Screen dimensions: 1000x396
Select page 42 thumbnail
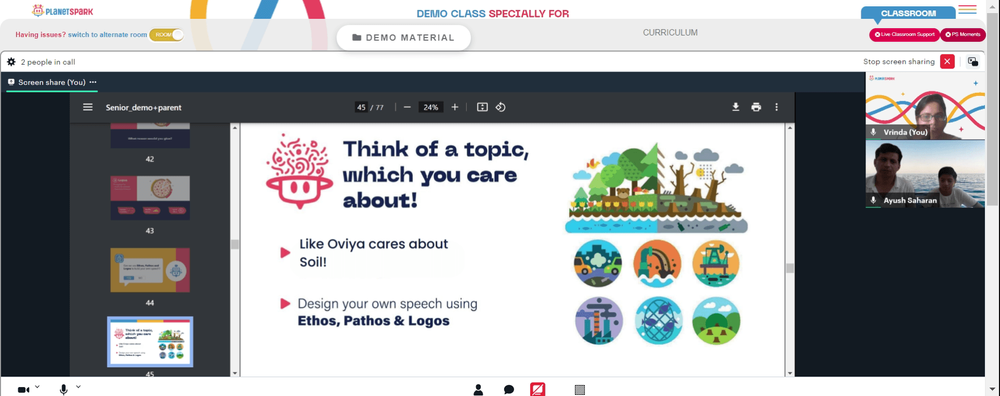(150, 135)
